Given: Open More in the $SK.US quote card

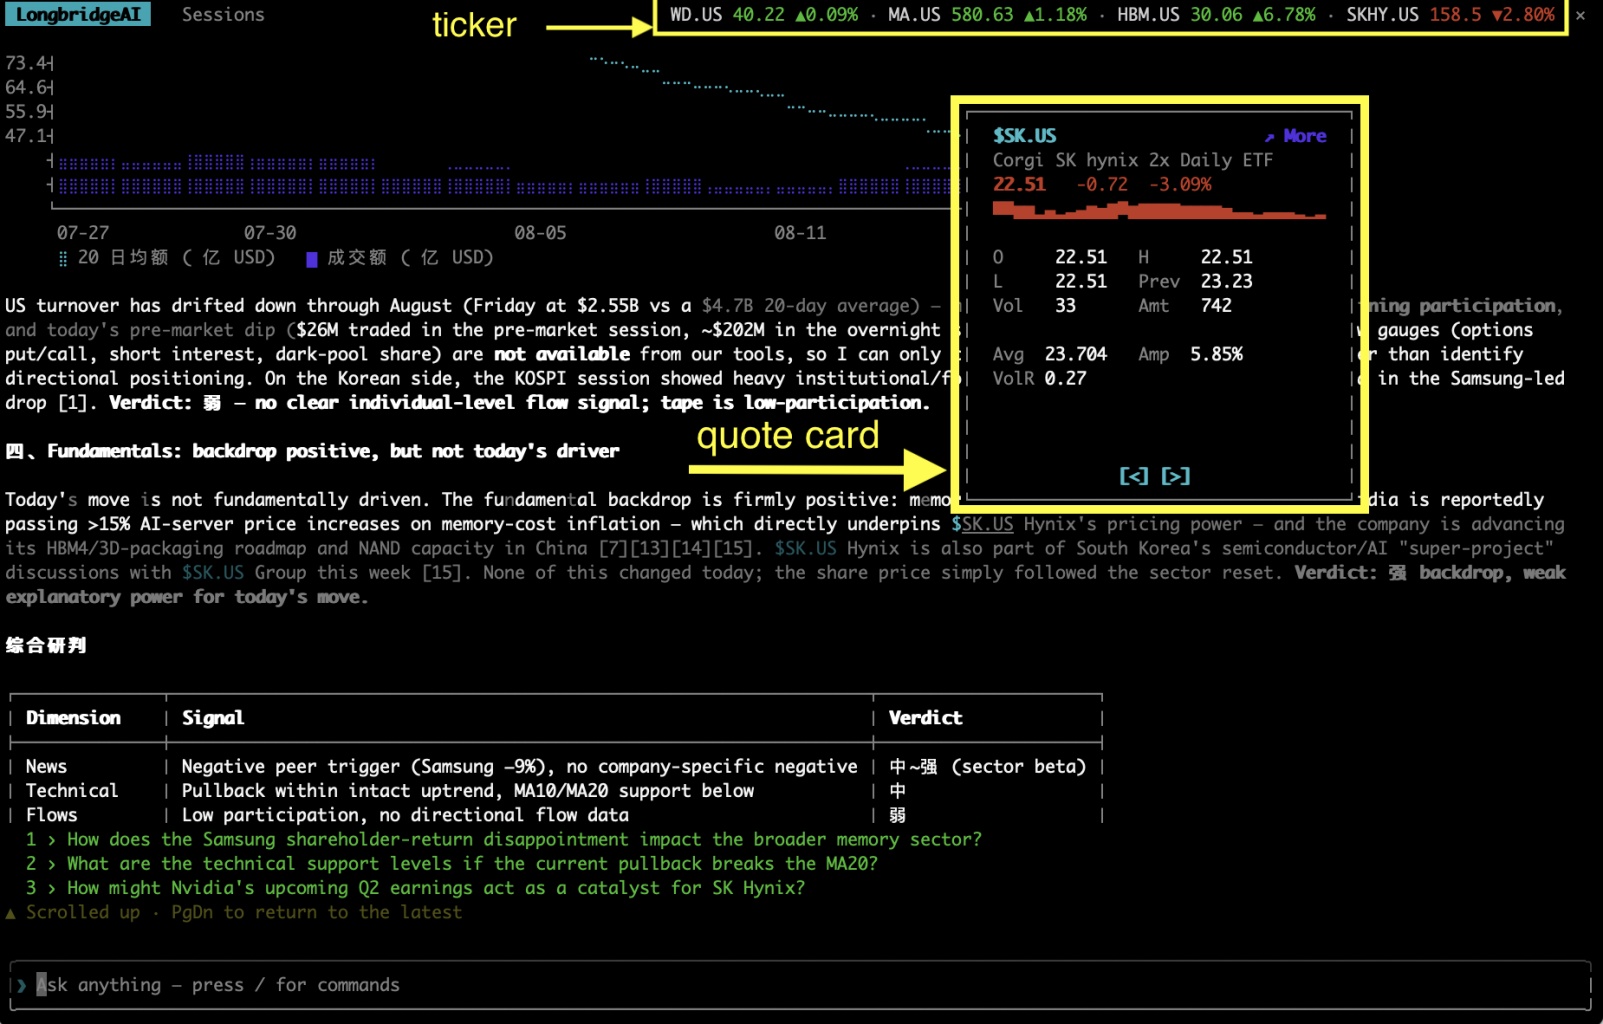Looking at the screenshot, I should [1304, 136].
